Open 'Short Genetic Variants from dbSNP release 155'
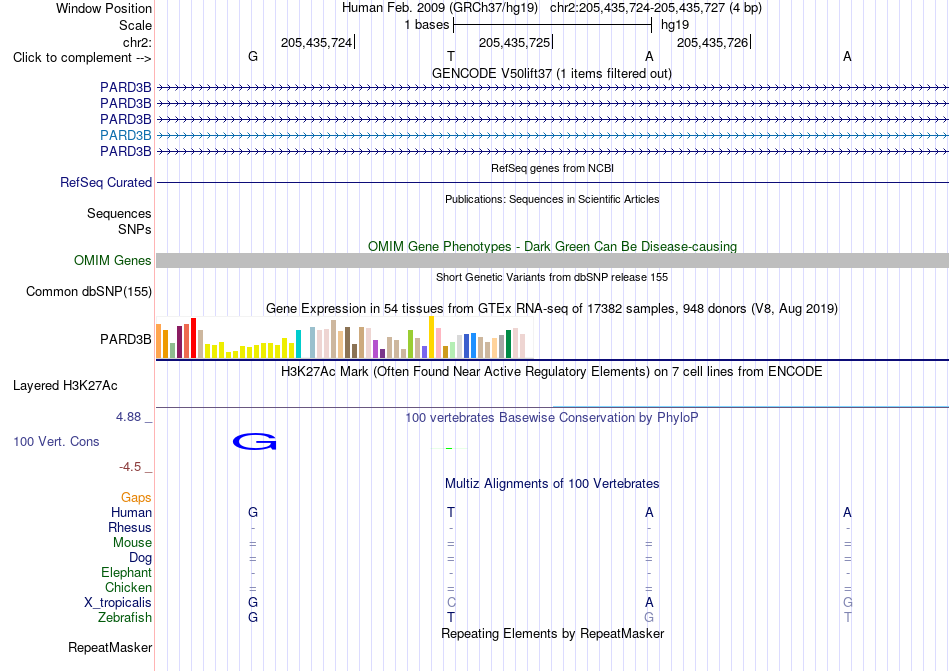The width and height of the screenshot is (950, 671). click(x=552, y=277)
